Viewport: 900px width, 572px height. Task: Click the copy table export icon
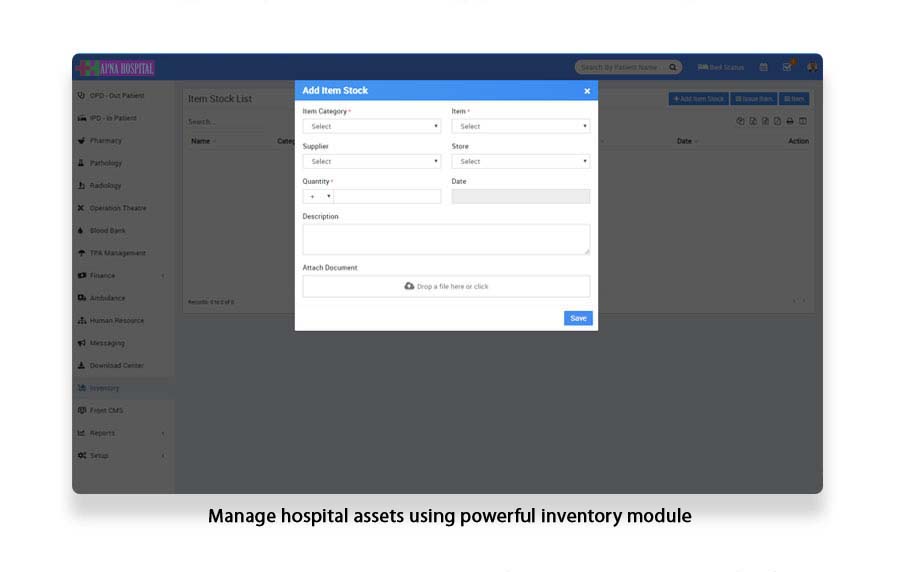point(740,121)
